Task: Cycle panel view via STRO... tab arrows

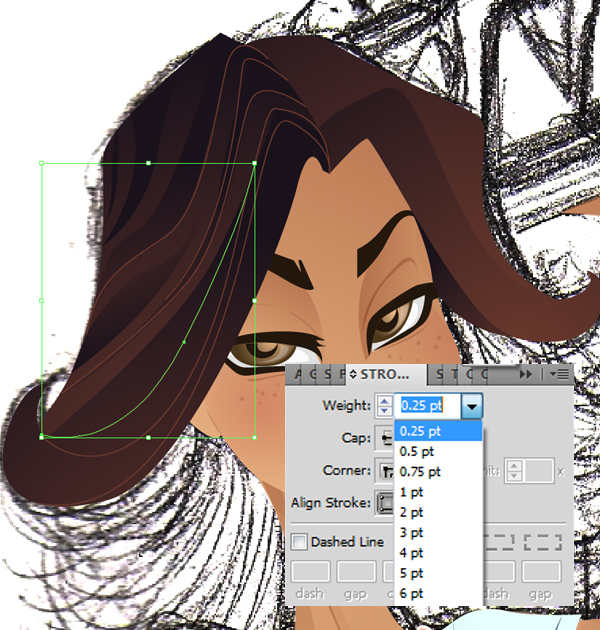Action: (x=353, y=374)
